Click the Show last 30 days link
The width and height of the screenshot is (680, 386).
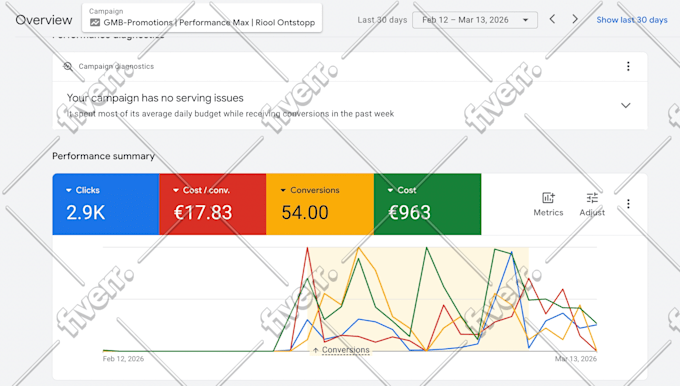[x=632, y=20]
